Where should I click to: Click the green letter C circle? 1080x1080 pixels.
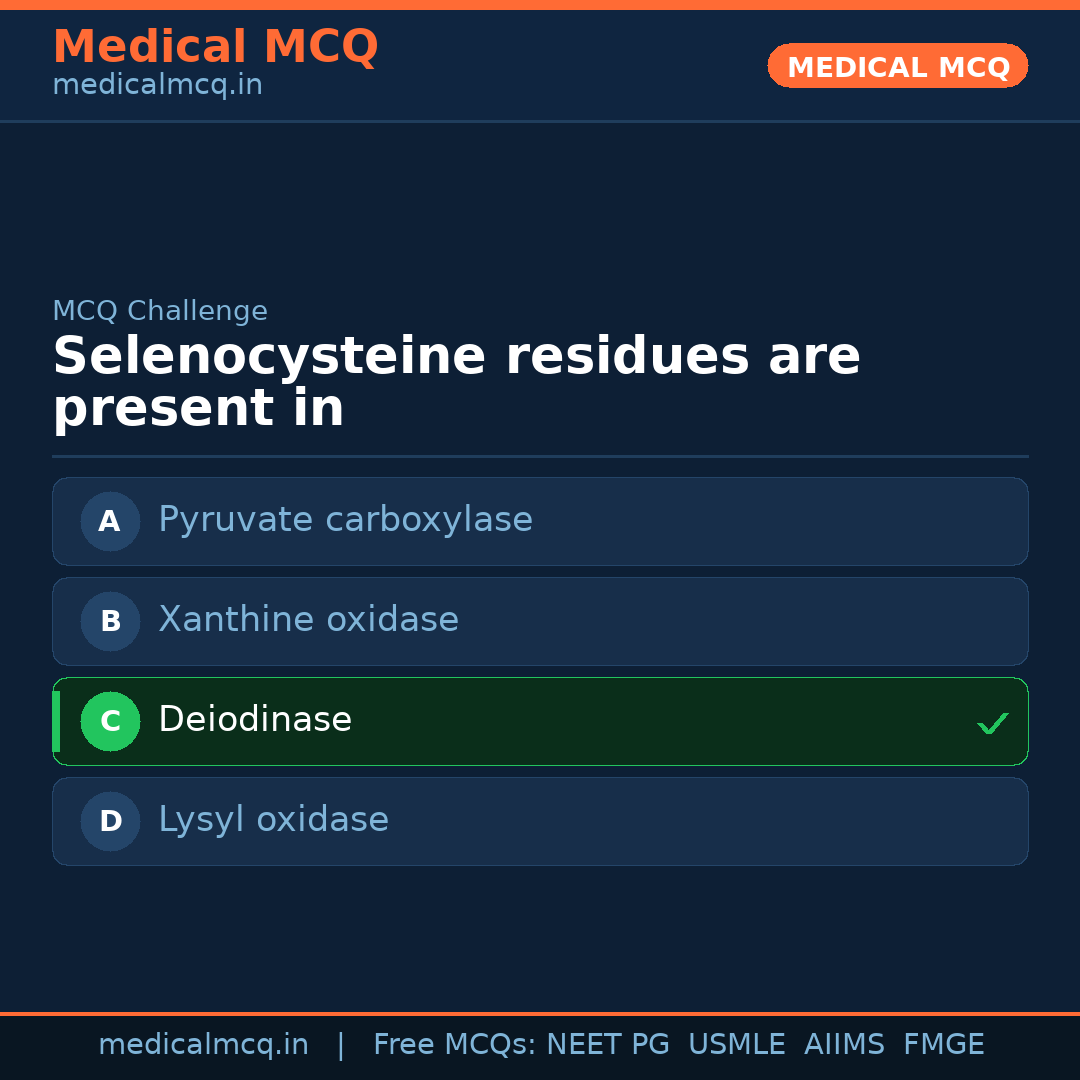[x=110, y=721]
